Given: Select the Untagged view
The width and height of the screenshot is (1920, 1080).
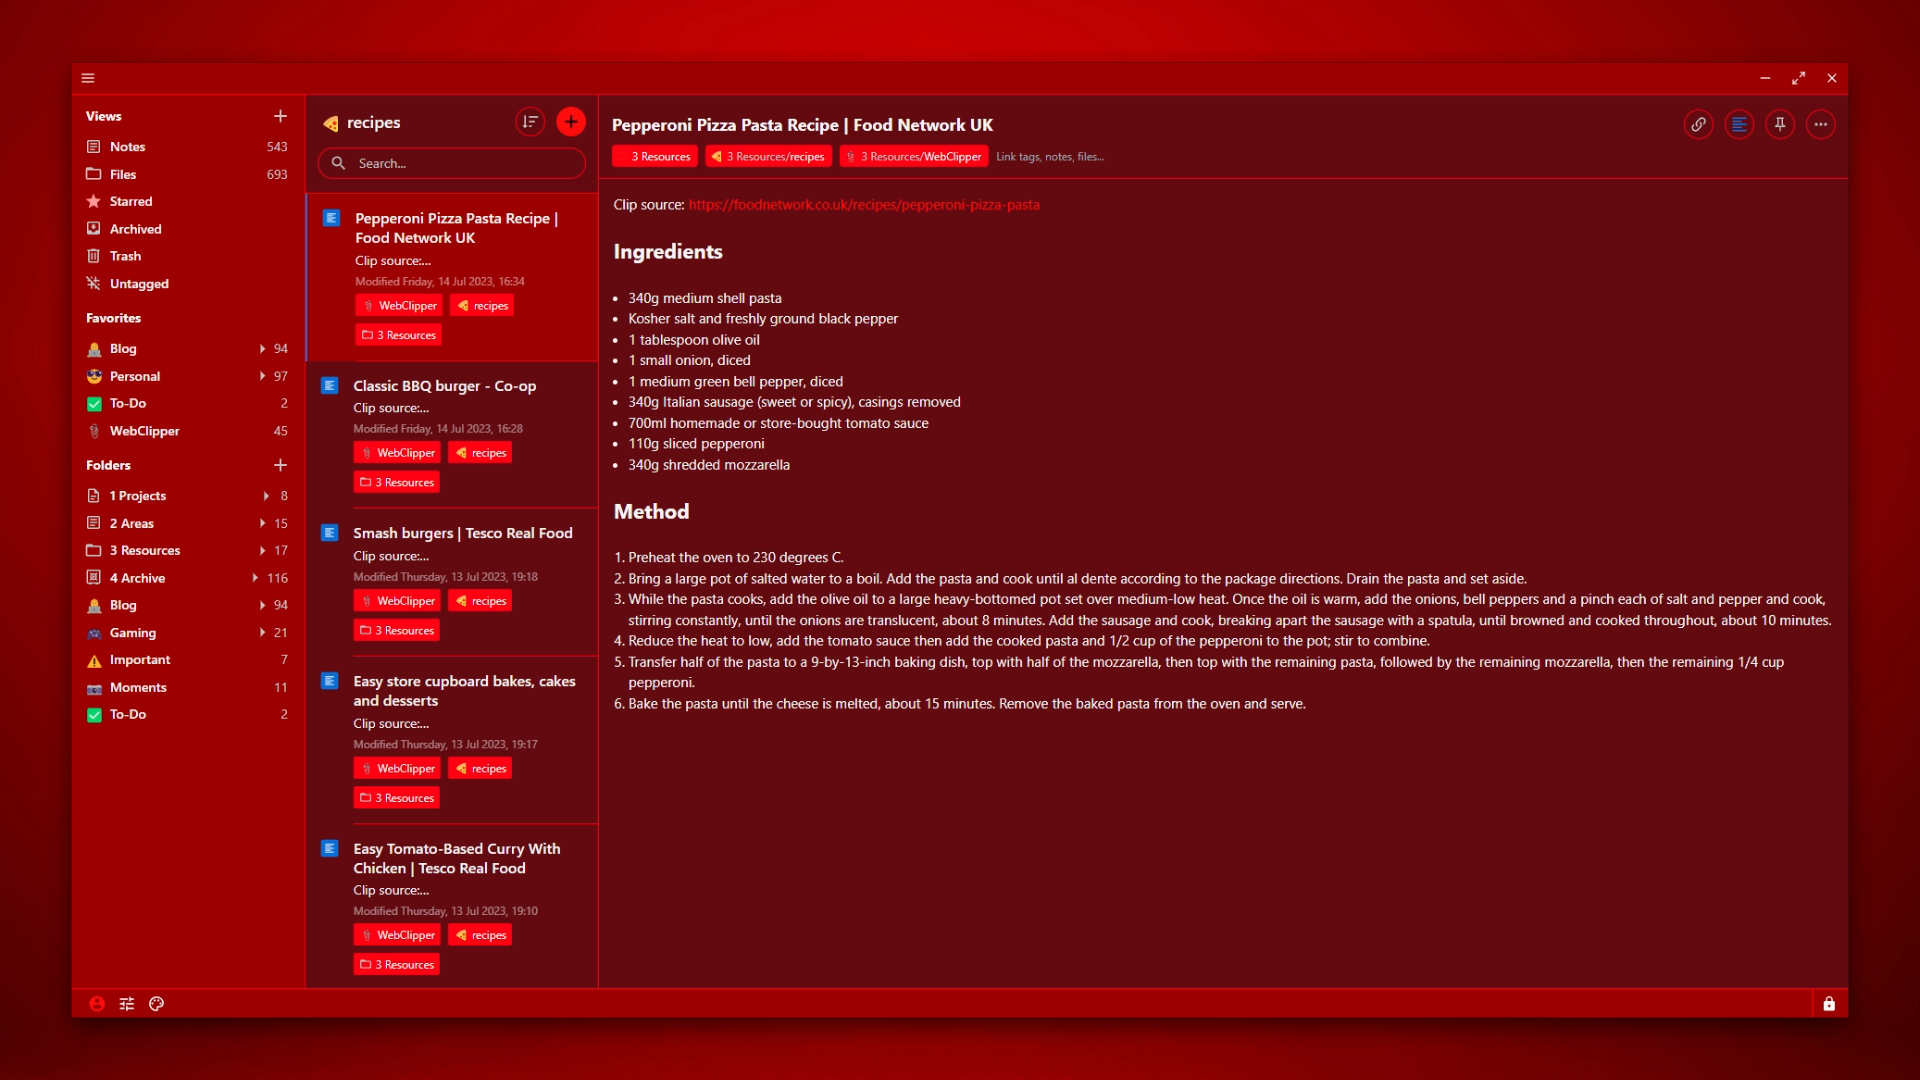Looking at the screenshot, I should 139,284.
